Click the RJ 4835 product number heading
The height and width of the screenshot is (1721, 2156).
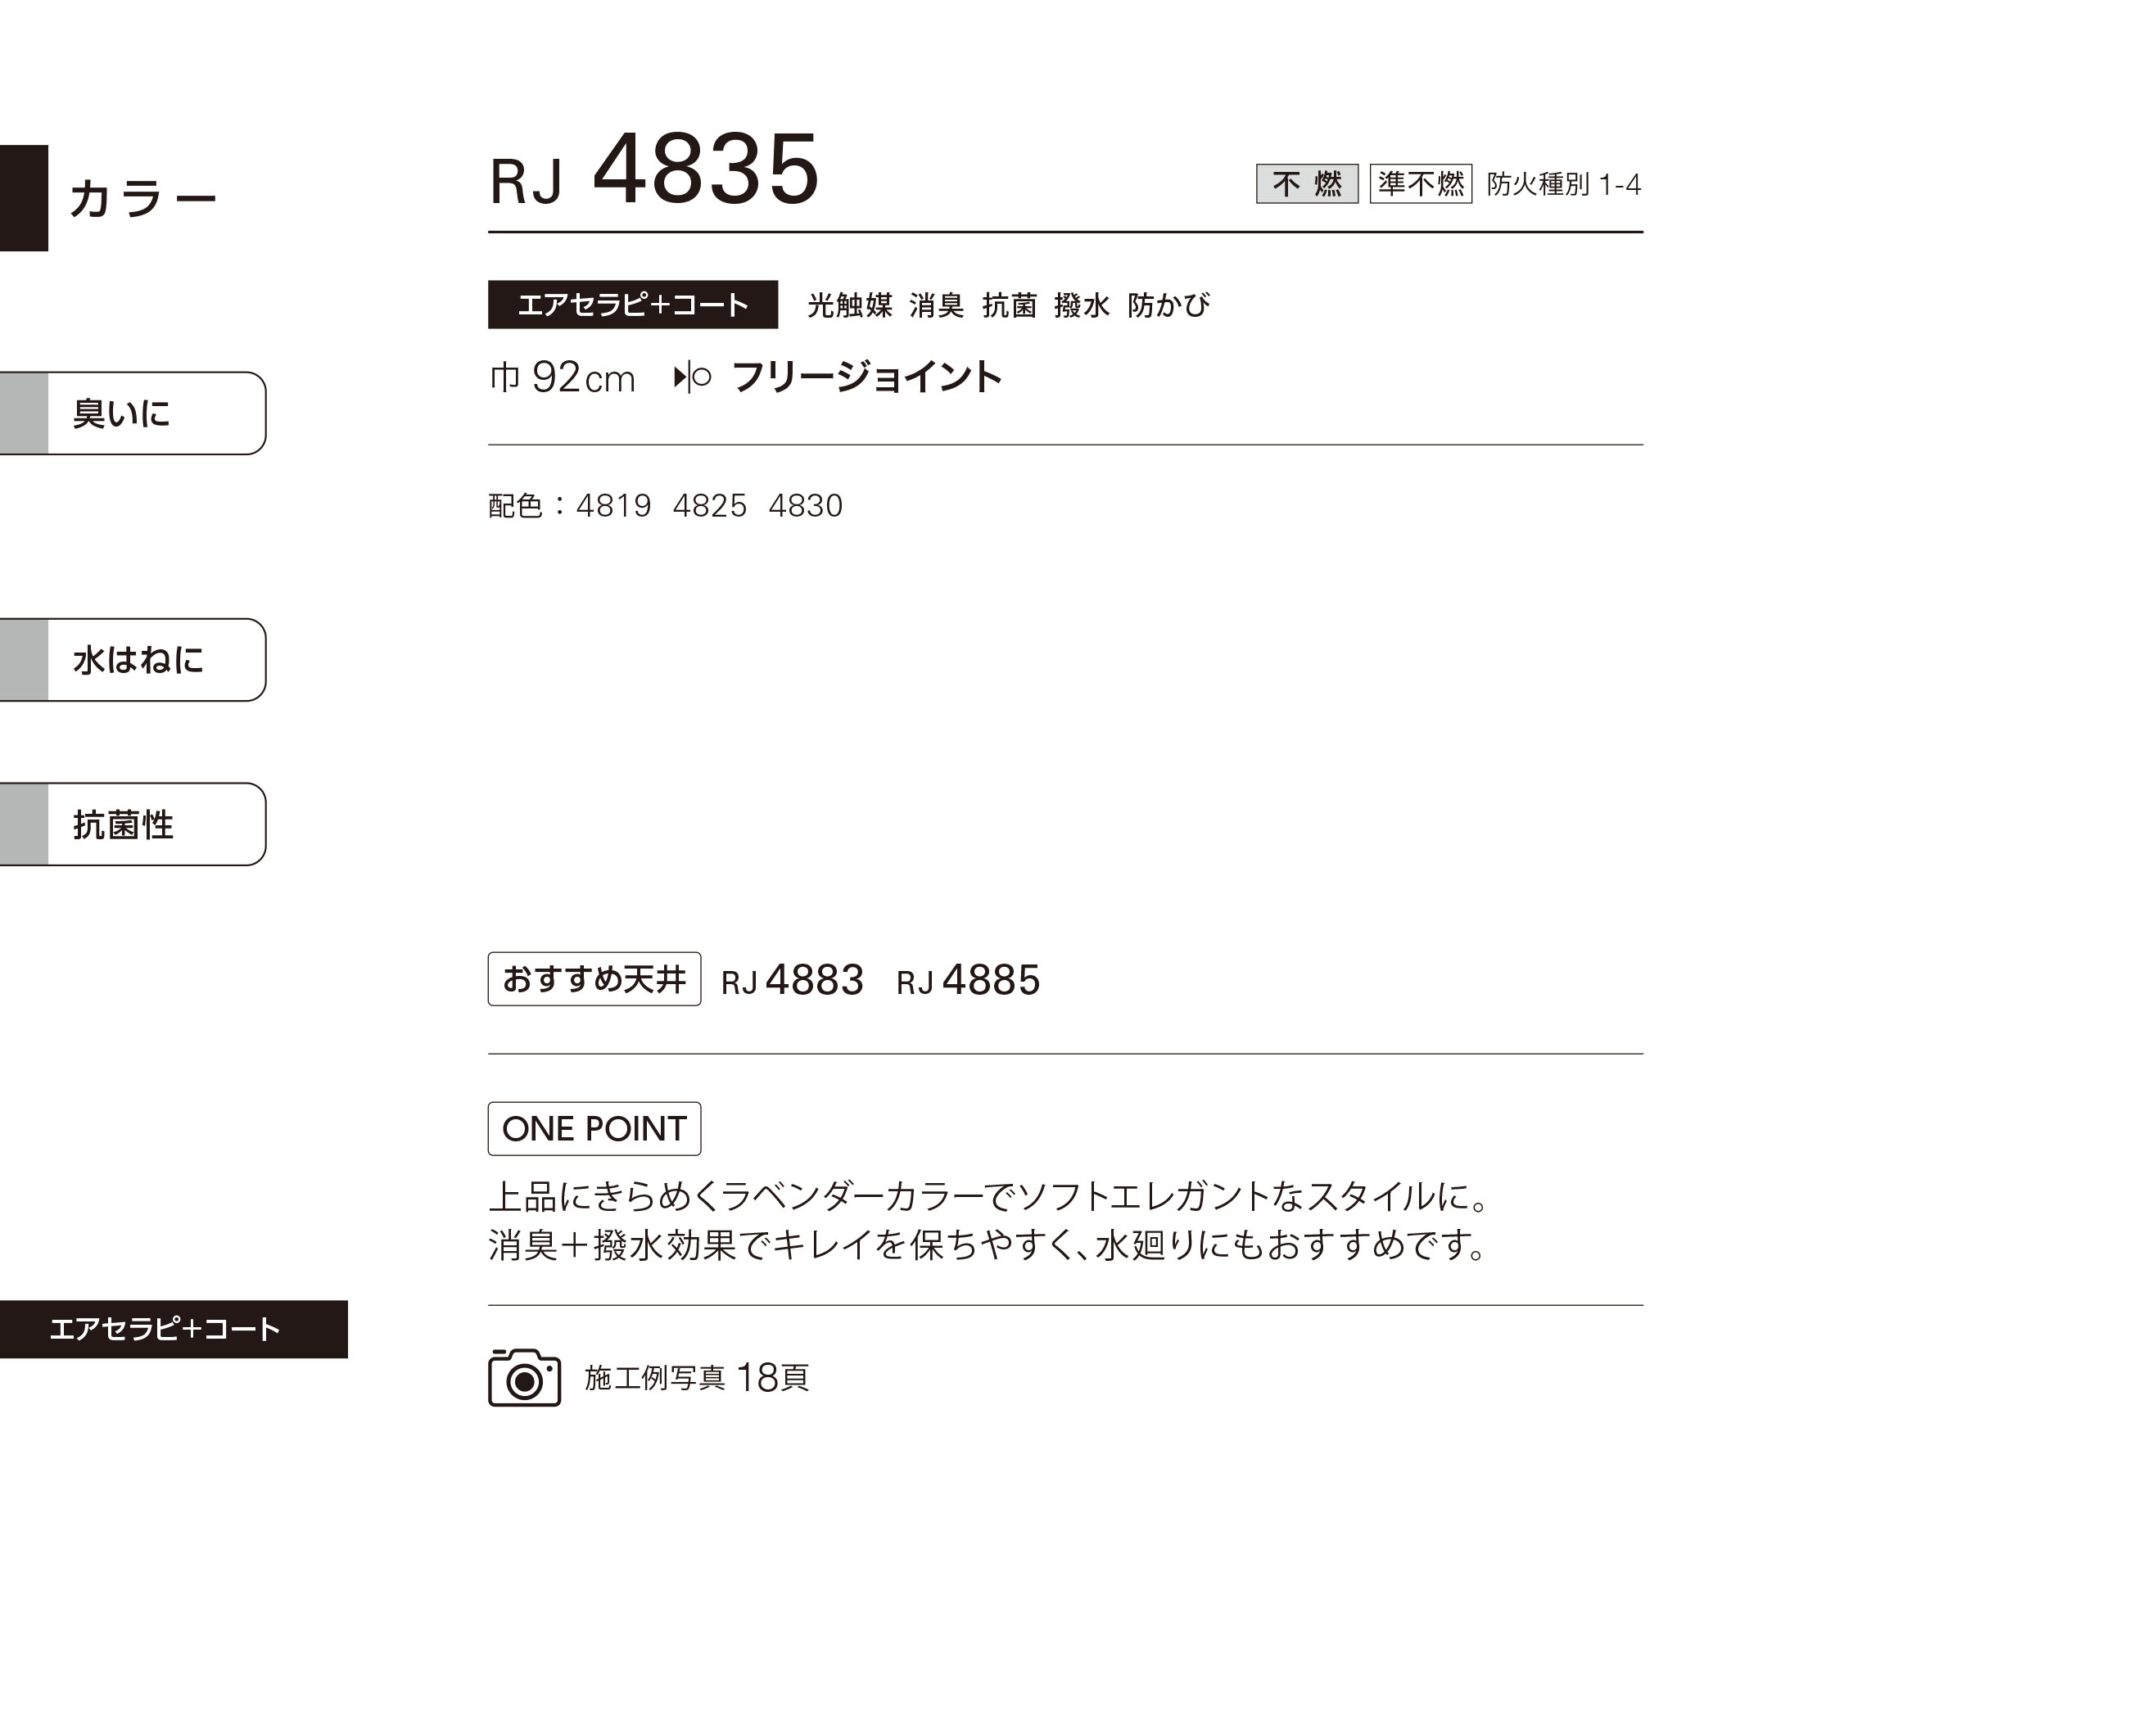[654, 170]
